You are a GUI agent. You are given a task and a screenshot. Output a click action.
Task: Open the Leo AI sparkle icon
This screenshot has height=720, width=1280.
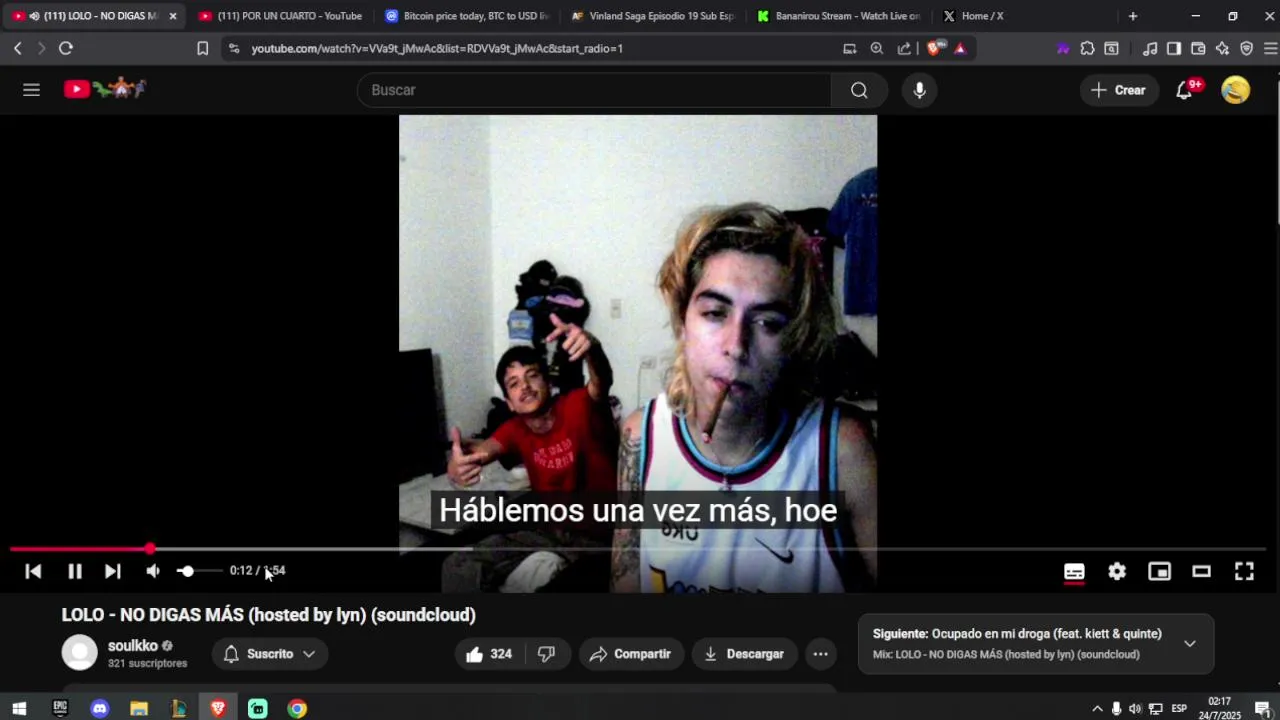(x=1222, y=48)
